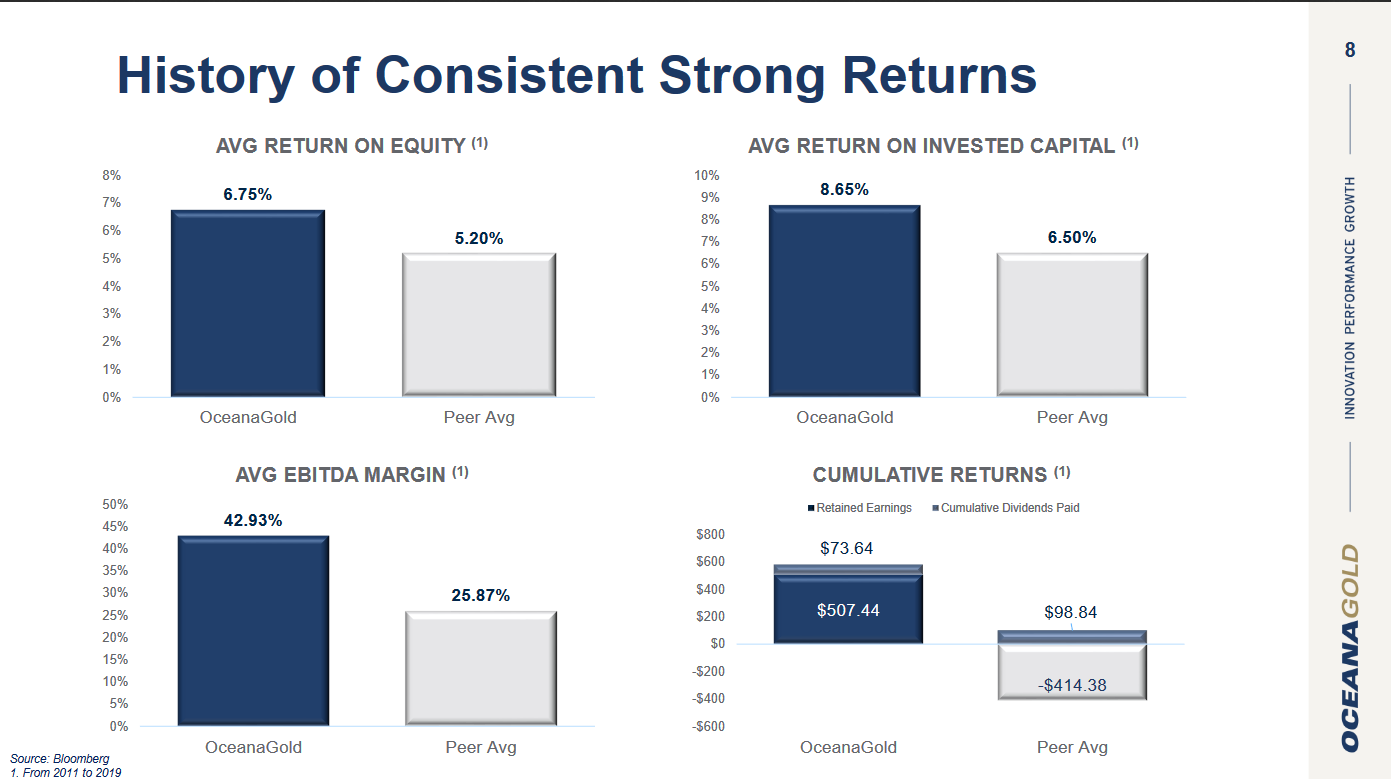
Task: Select the OceanaGold EBITDA Margin bar
Action: pos(253,630)
